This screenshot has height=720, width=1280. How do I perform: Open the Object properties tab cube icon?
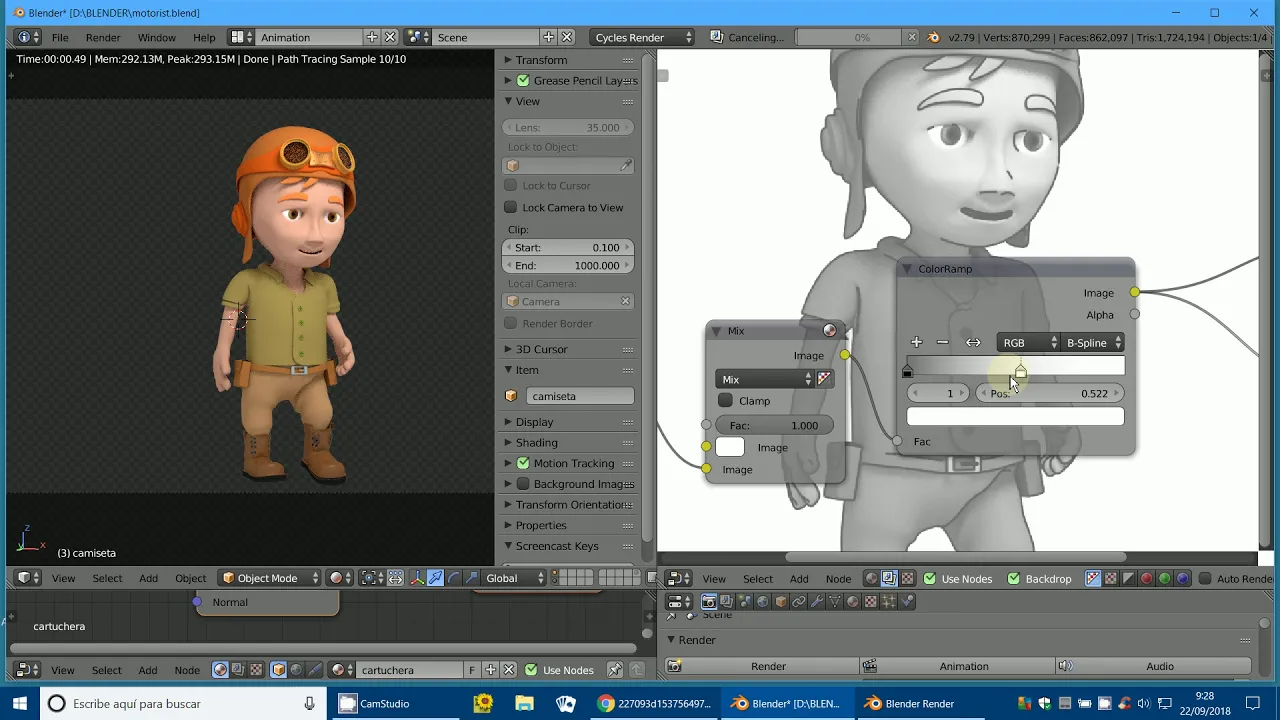coord(781,601)
